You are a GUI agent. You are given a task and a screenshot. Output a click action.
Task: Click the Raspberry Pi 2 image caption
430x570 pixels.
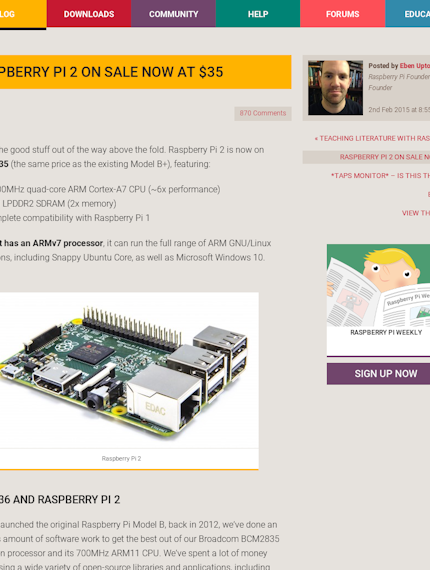[121, 459]
